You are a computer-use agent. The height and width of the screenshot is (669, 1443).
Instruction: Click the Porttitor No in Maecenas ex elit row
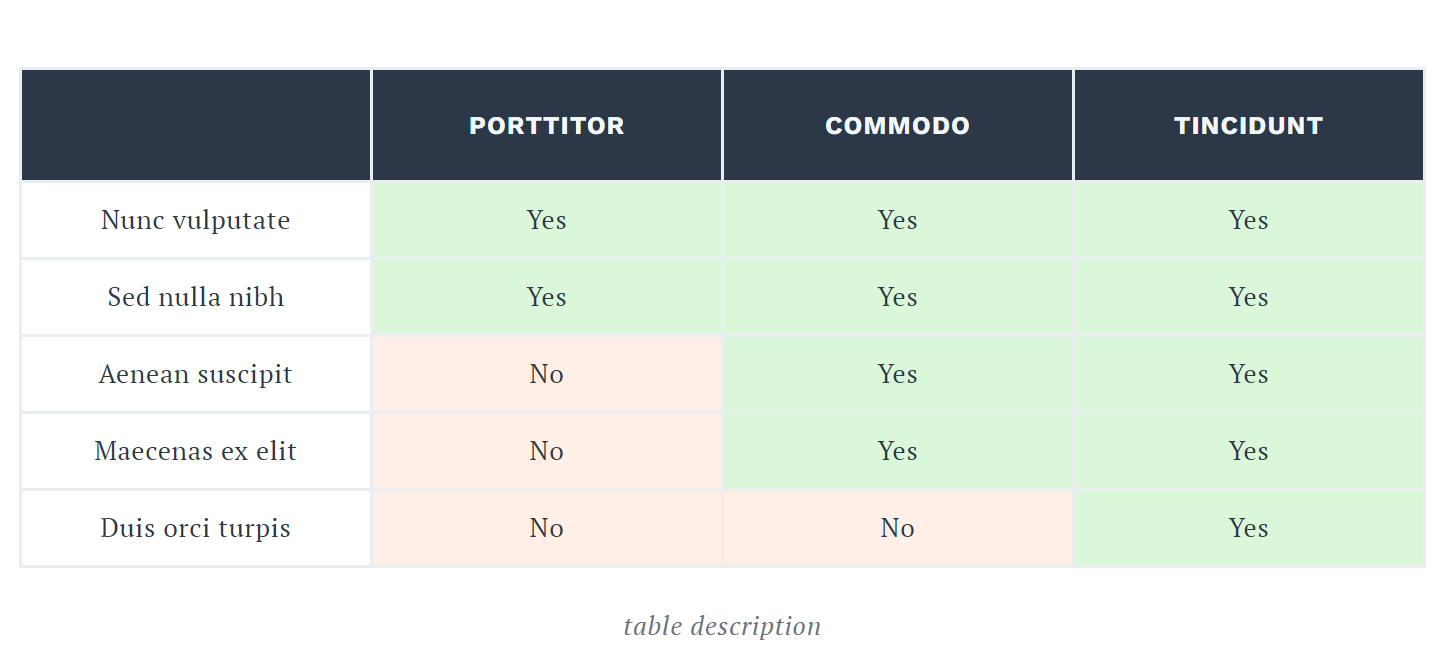pos(547,451)
